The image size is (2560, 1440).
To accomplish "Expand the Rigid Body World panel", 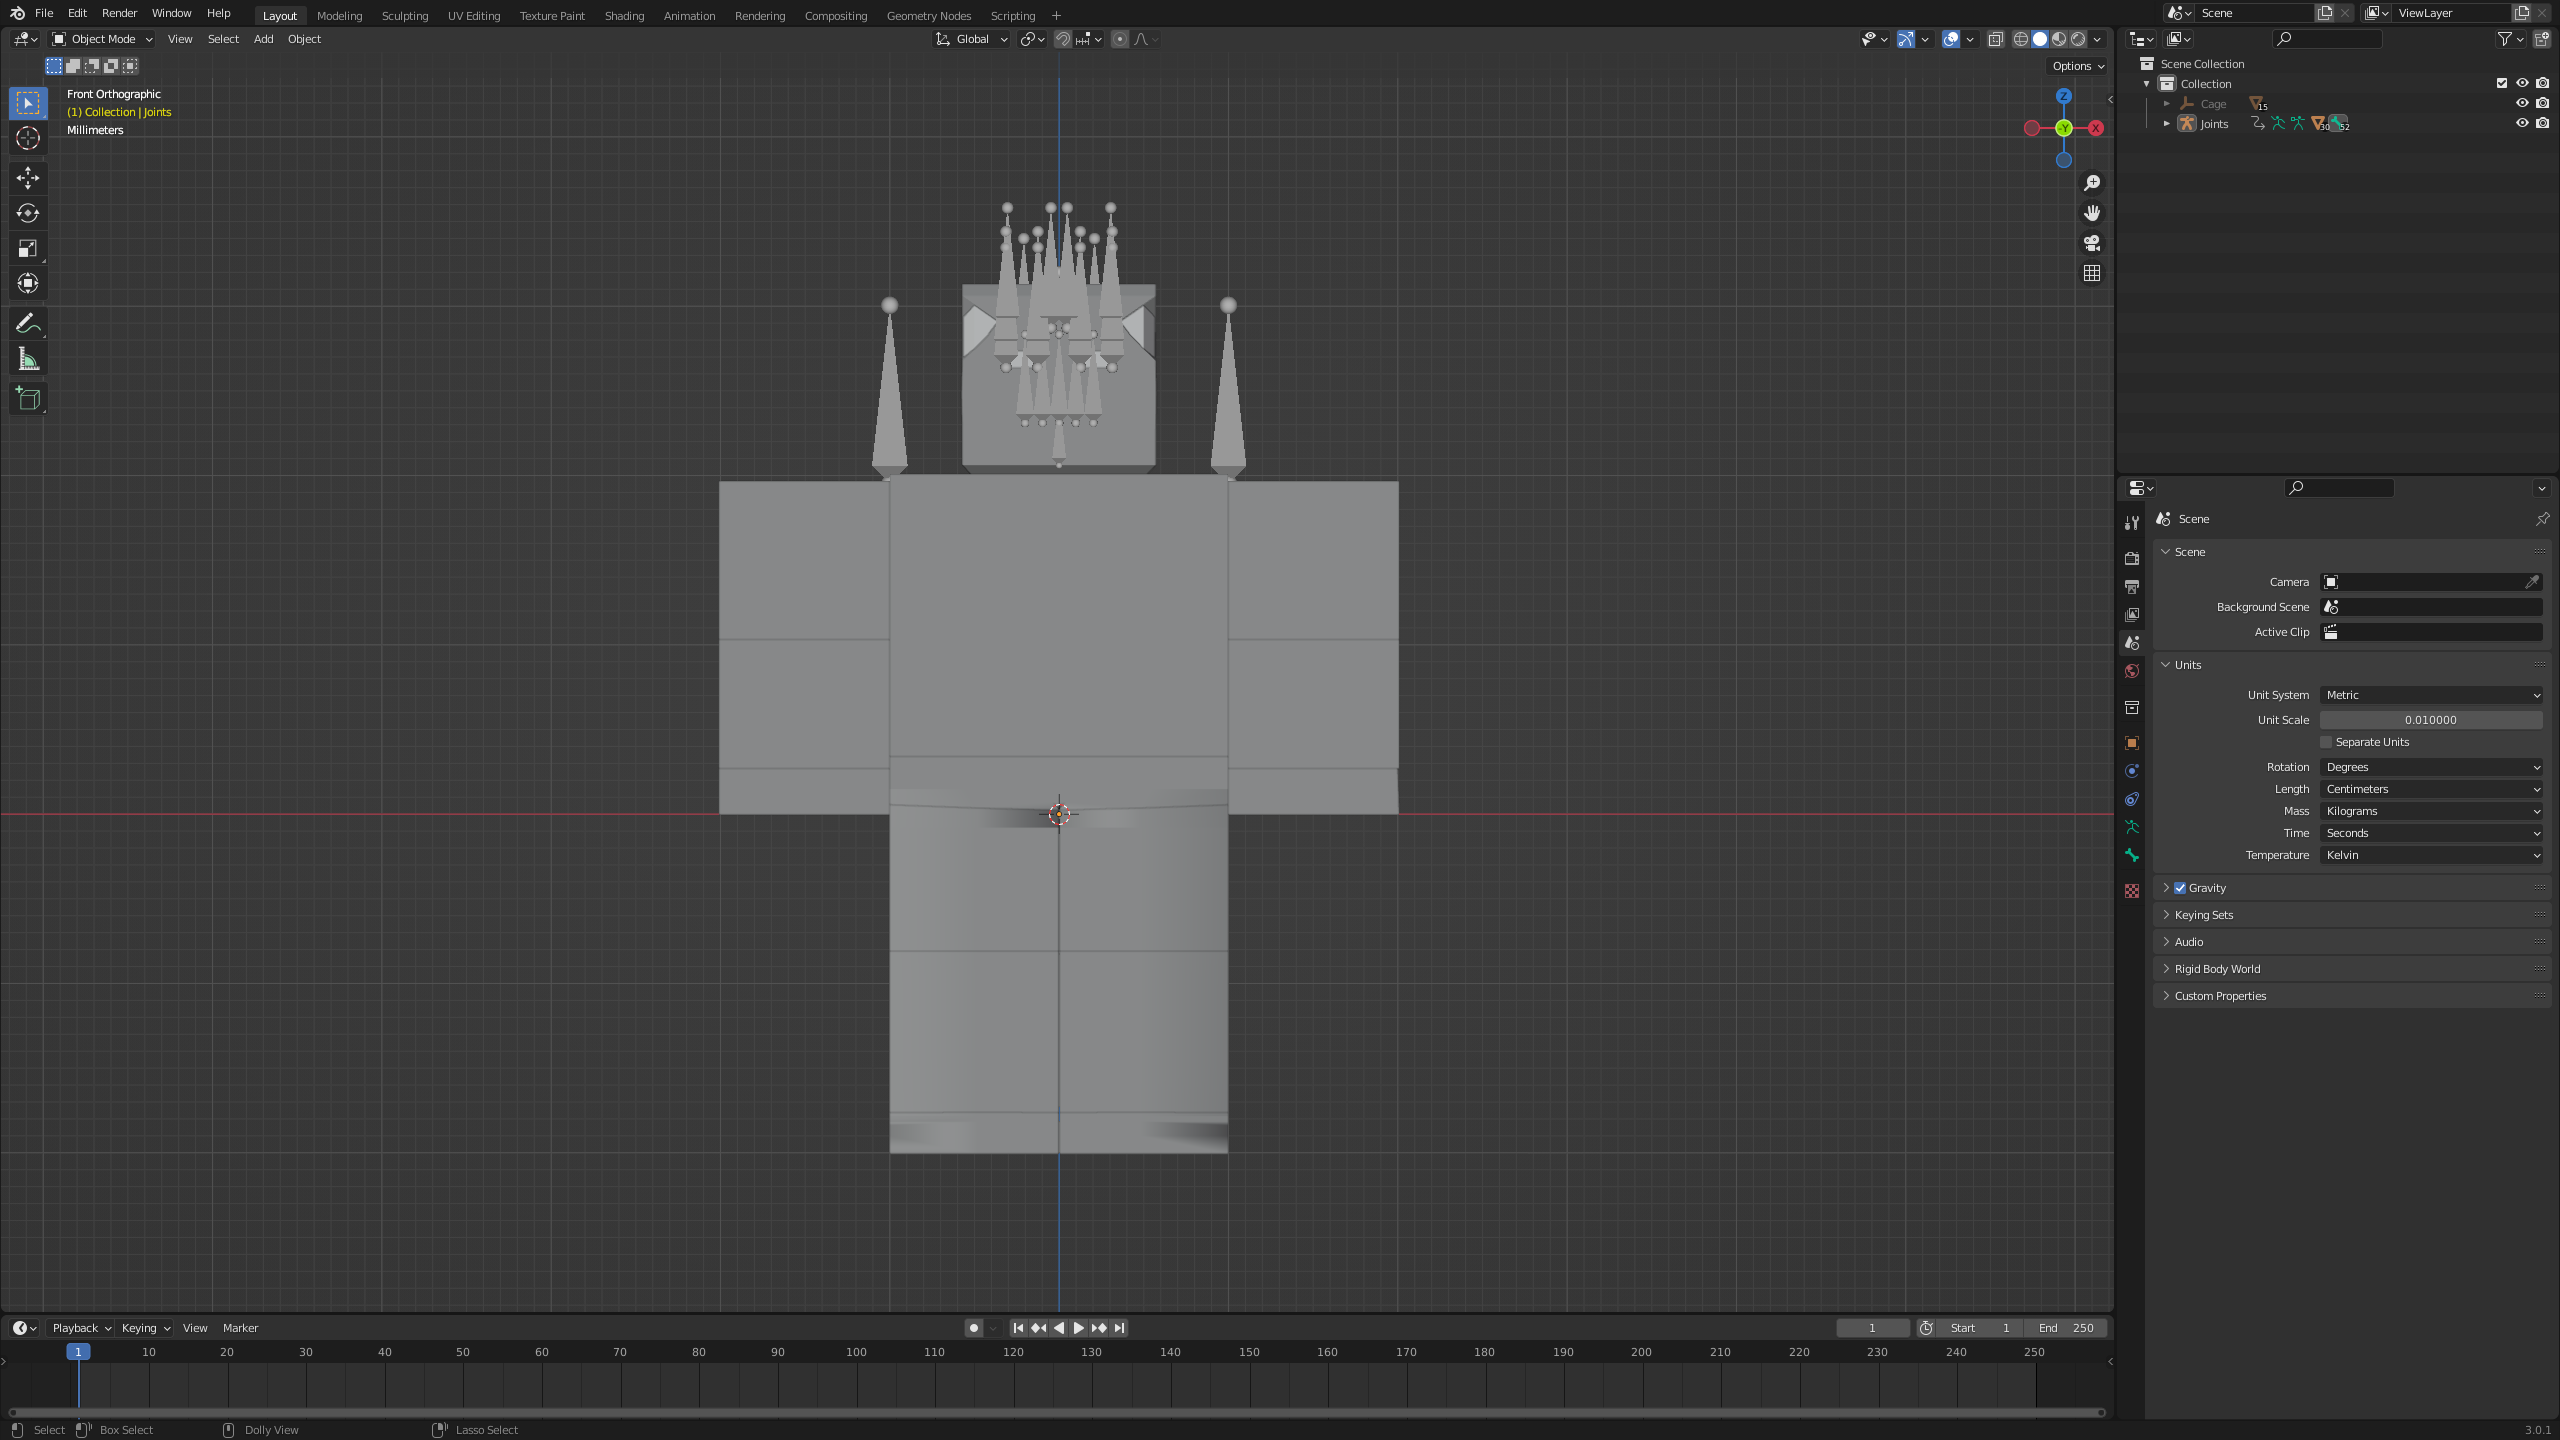I will pos(2217,969).
